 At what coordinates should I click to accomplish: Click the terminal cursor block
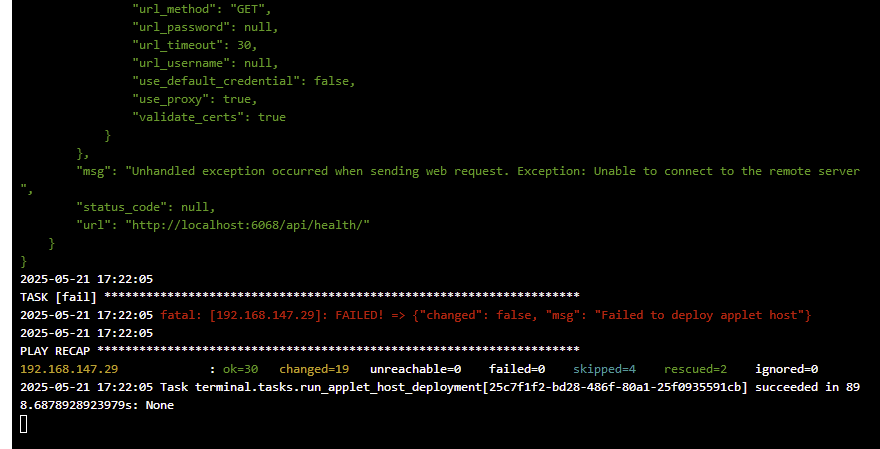tap(24, 424)
